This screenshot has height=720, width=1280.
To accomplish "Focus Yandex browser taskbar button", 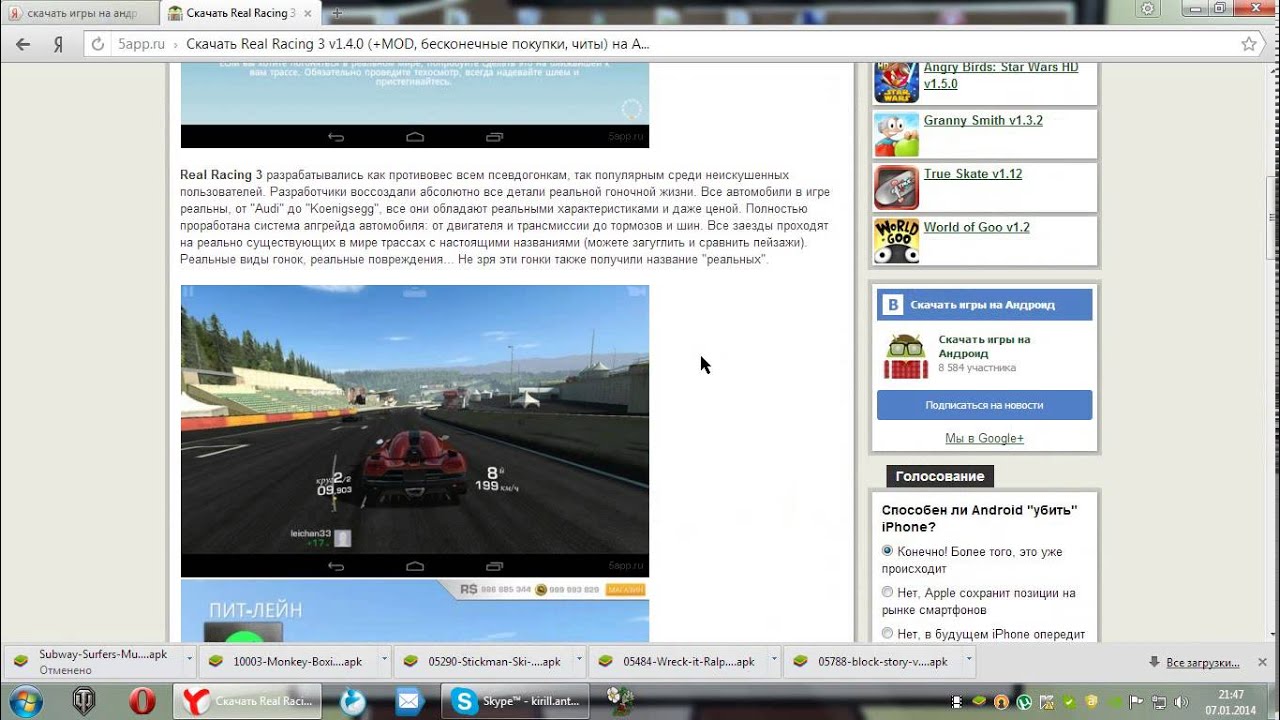I will 248,701.
